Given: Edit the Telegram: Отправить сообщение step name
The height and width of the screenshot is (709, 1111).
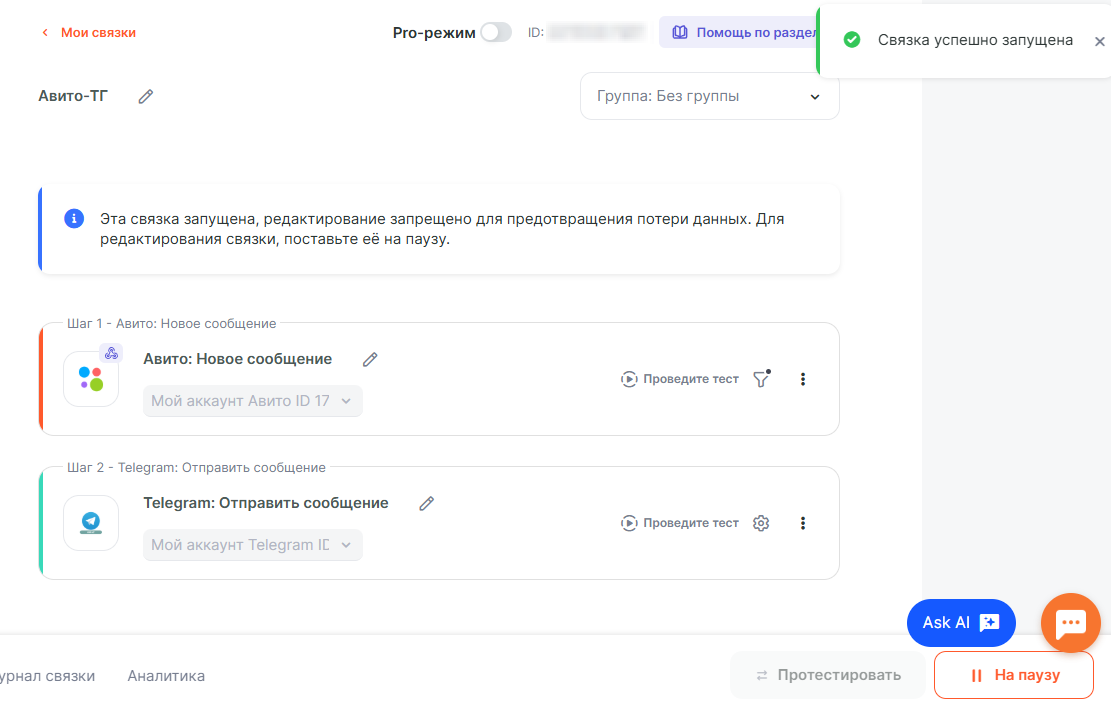Looking at the screenshot, I should (x=427, y=504).
